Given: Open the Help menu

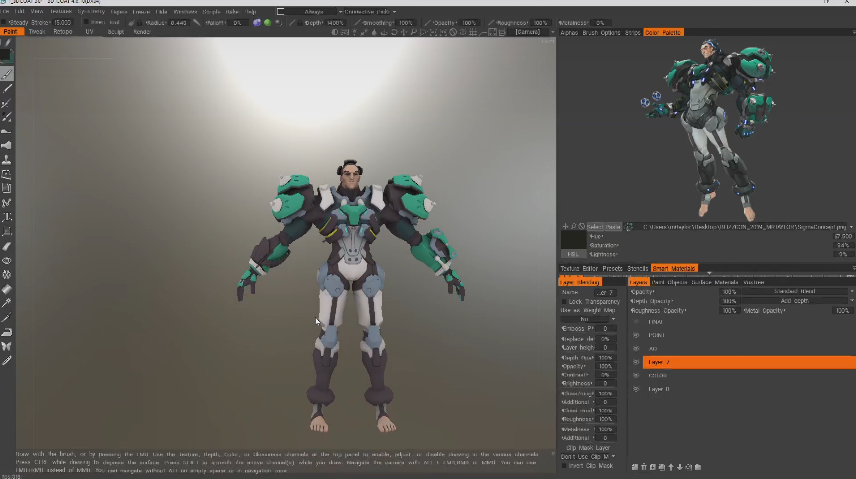Looking at the screenshot, I should coord(250,11).
